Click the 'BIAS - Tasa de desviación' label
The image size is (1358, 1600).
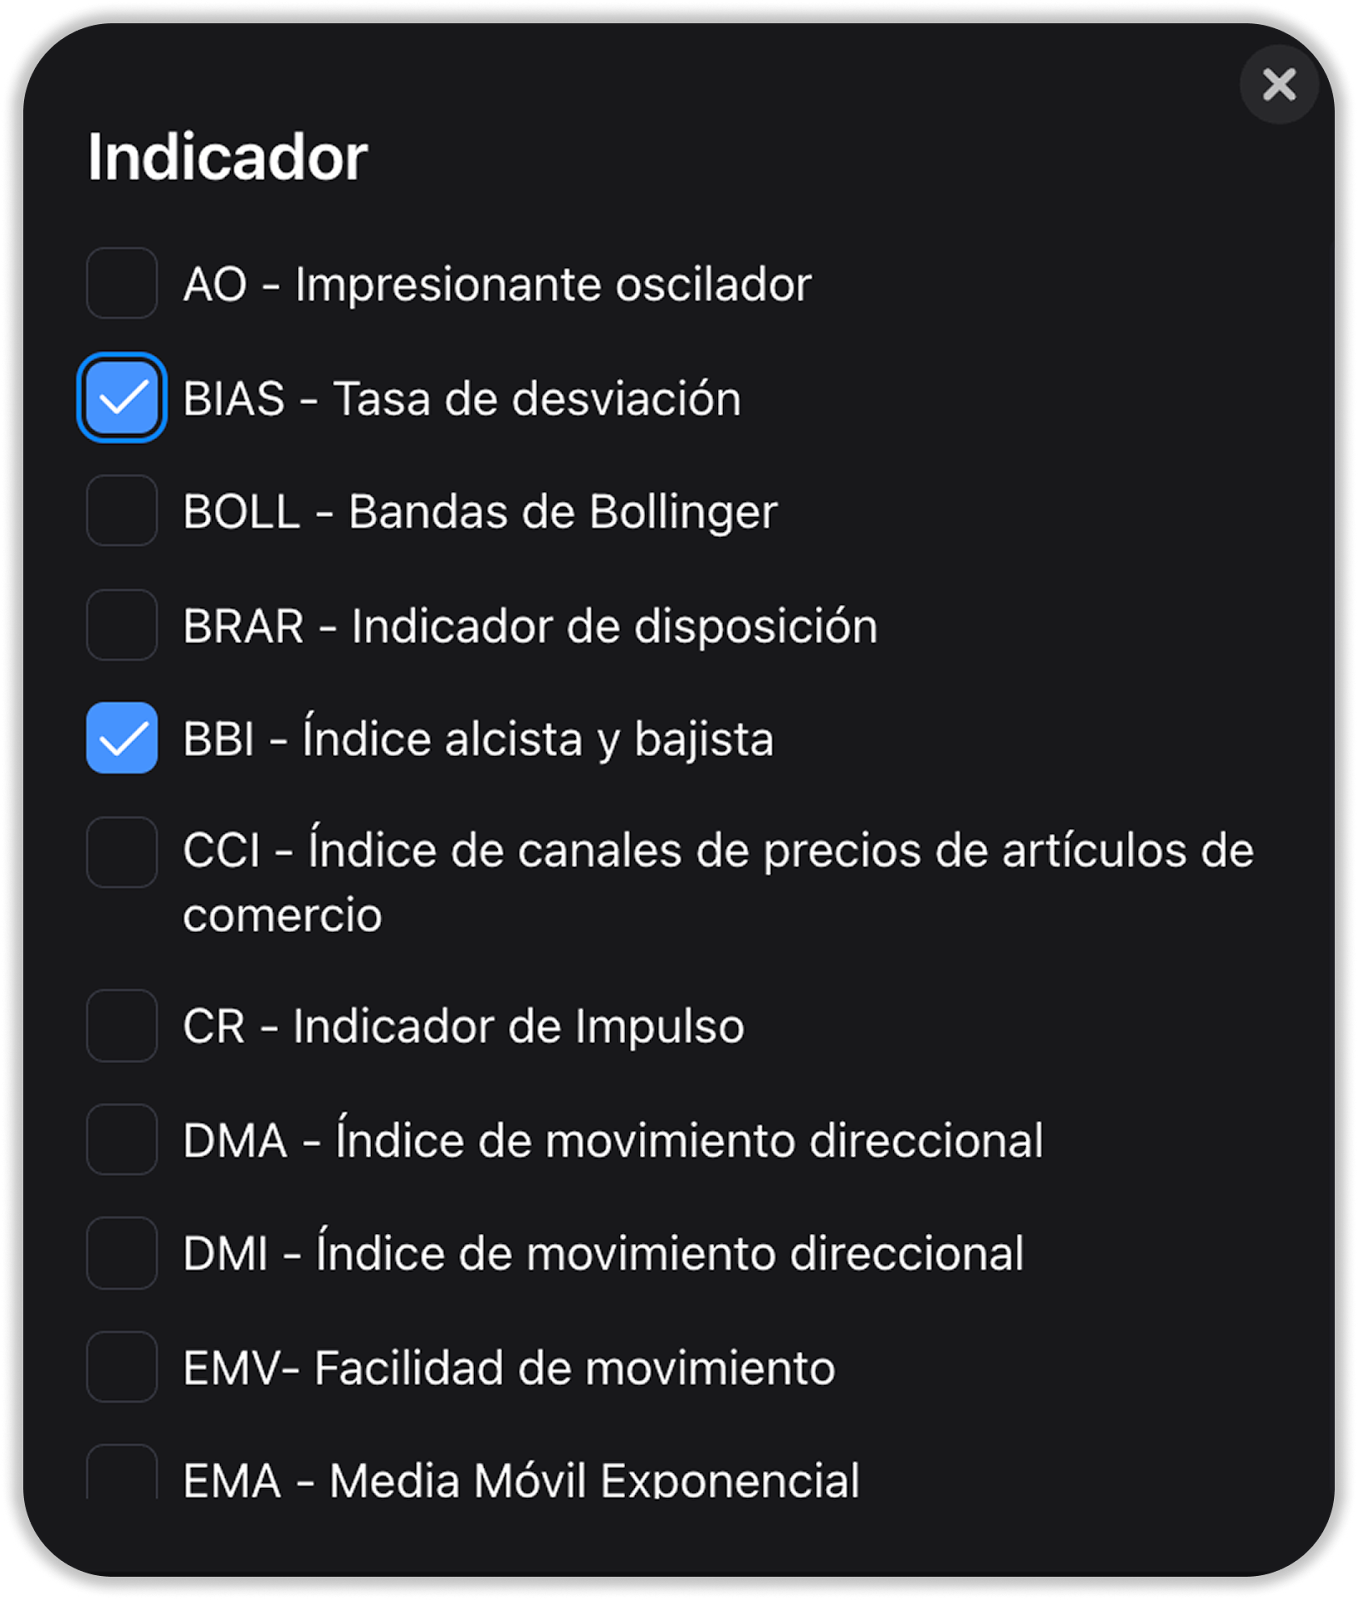click(462, 399)
